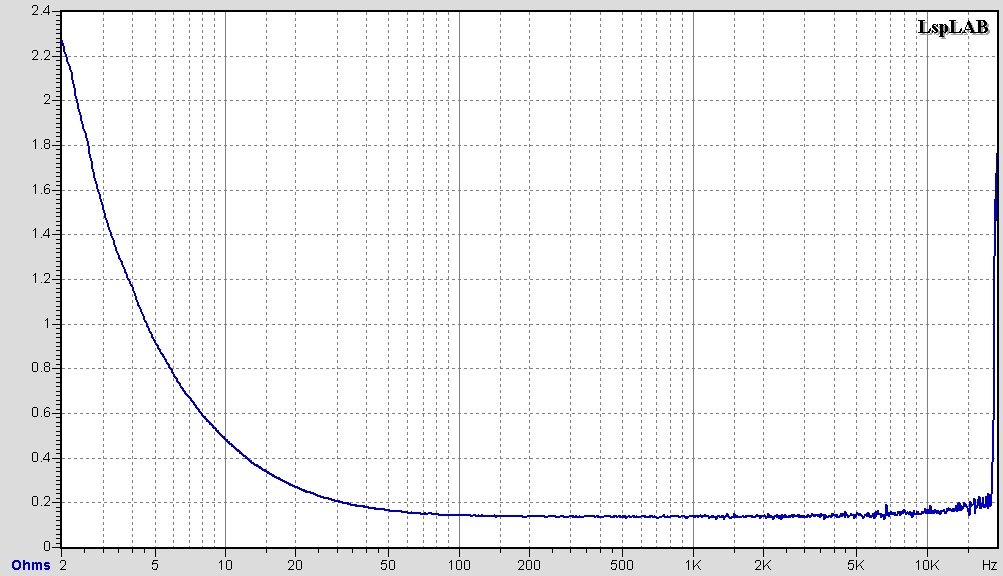
Task: Select the "100" frequency axis tick label
Action: [x=459, y=565]
